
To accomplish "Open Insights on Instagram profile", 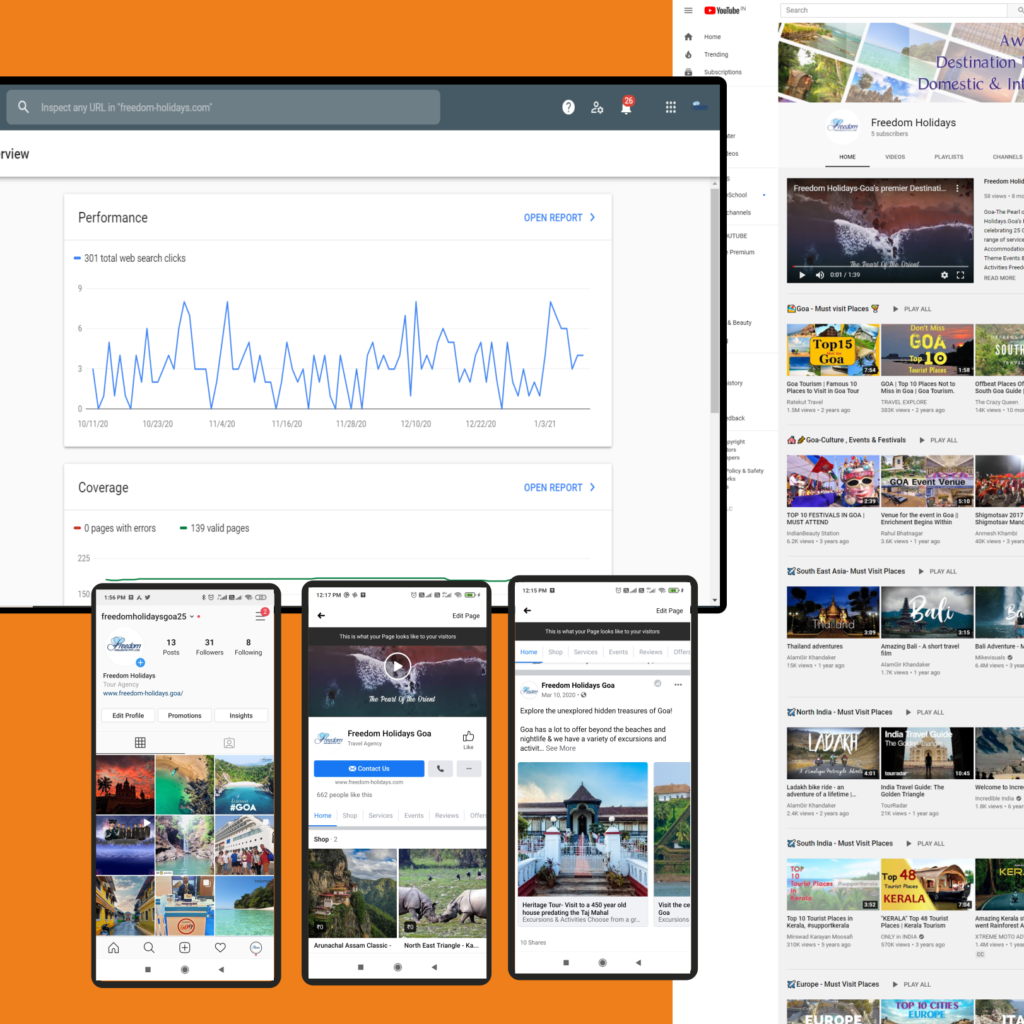I will [x=241, y=716].
